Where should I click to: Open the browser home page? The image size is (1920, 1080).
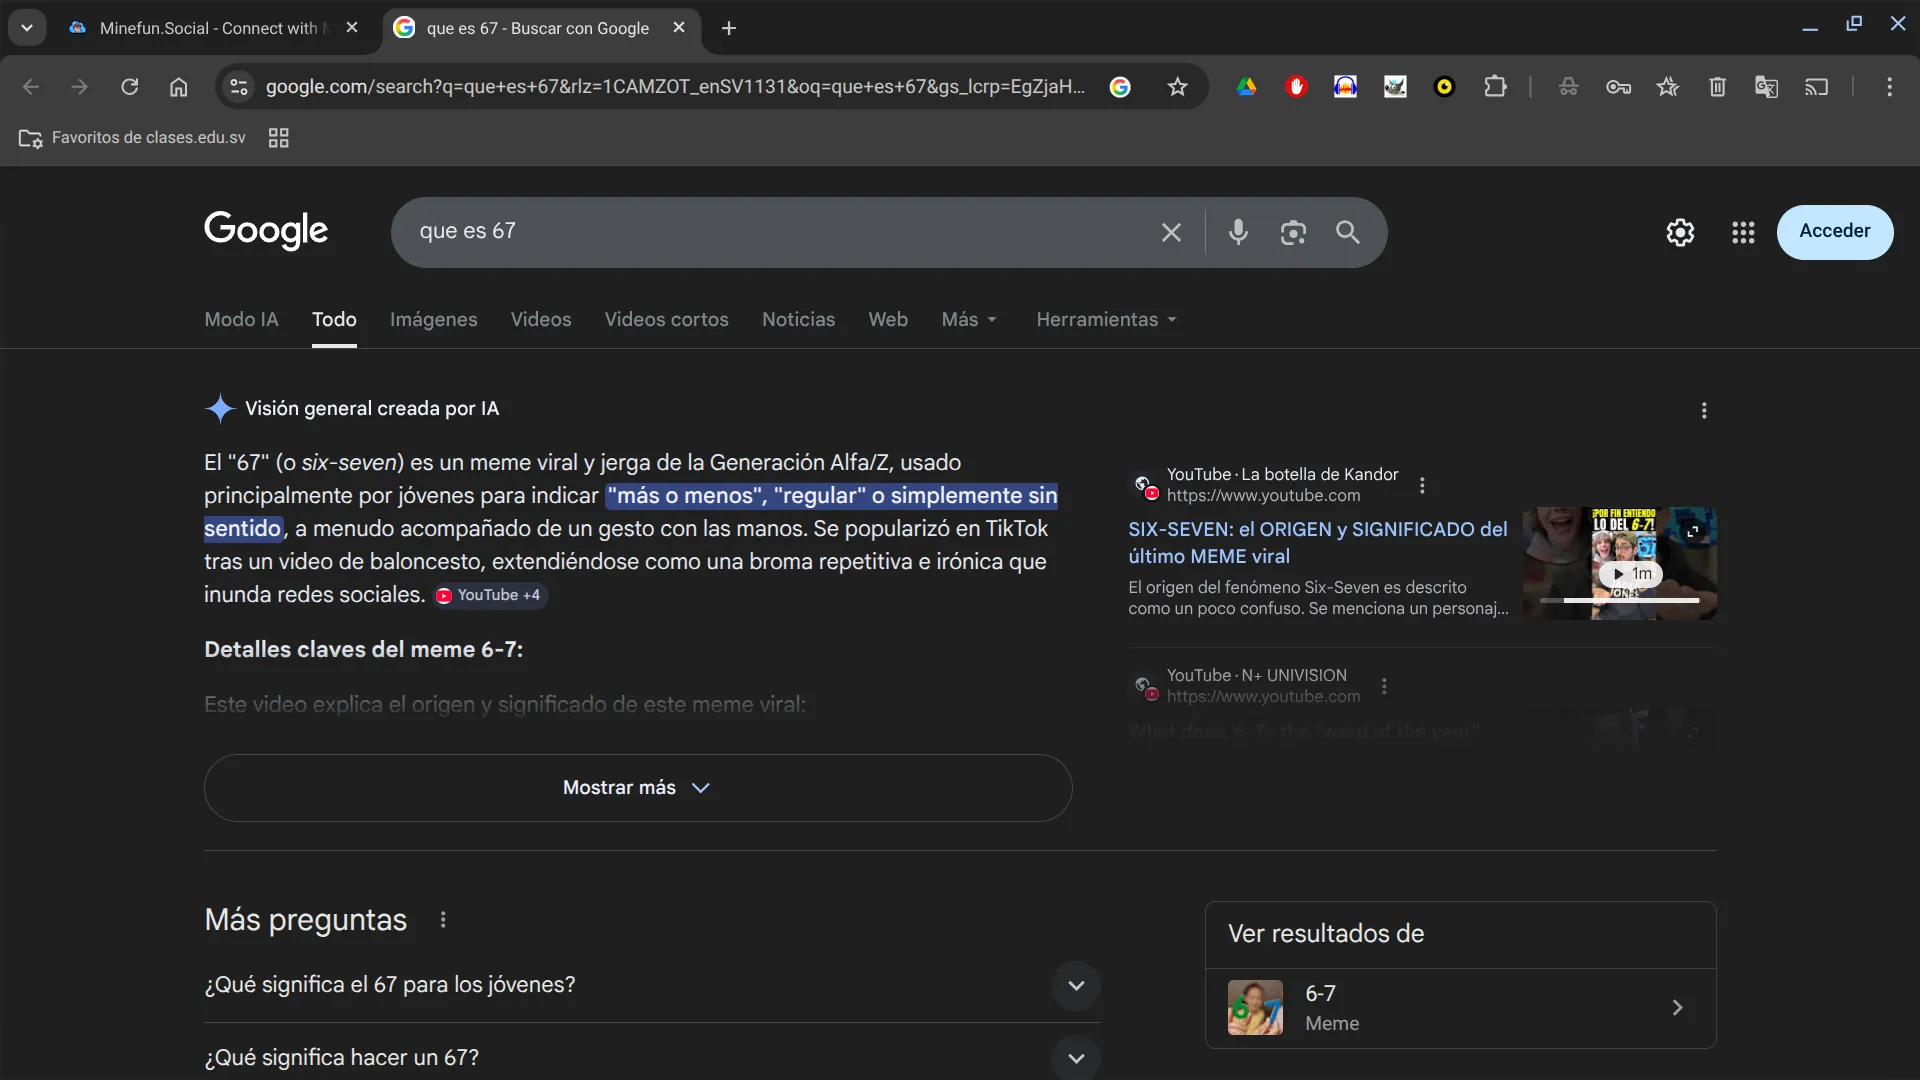(x=178, y=87)
